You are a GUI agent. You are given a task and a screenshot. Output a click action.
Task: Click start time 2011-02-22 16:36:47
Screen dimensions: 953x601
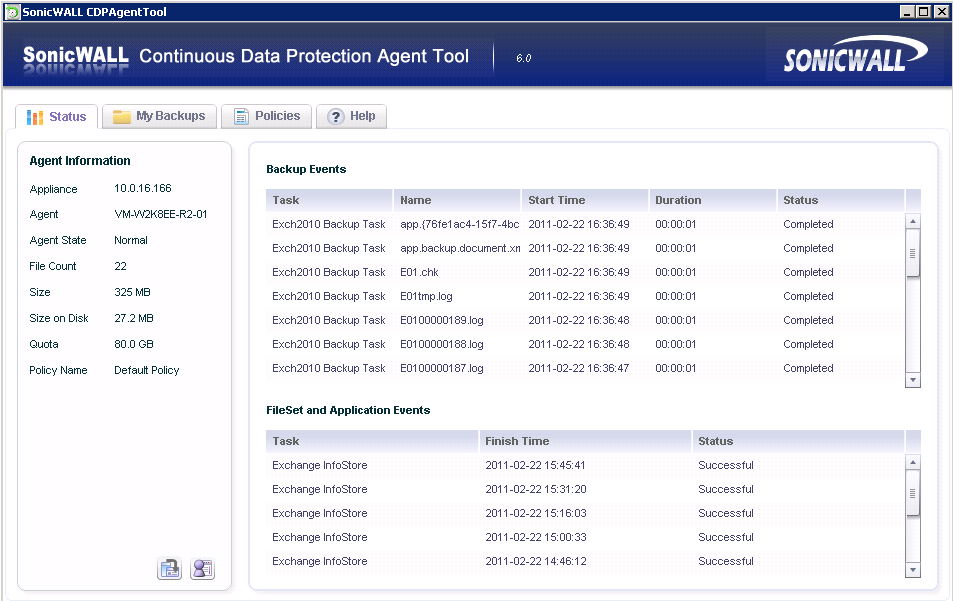click(x=579, y=368)
